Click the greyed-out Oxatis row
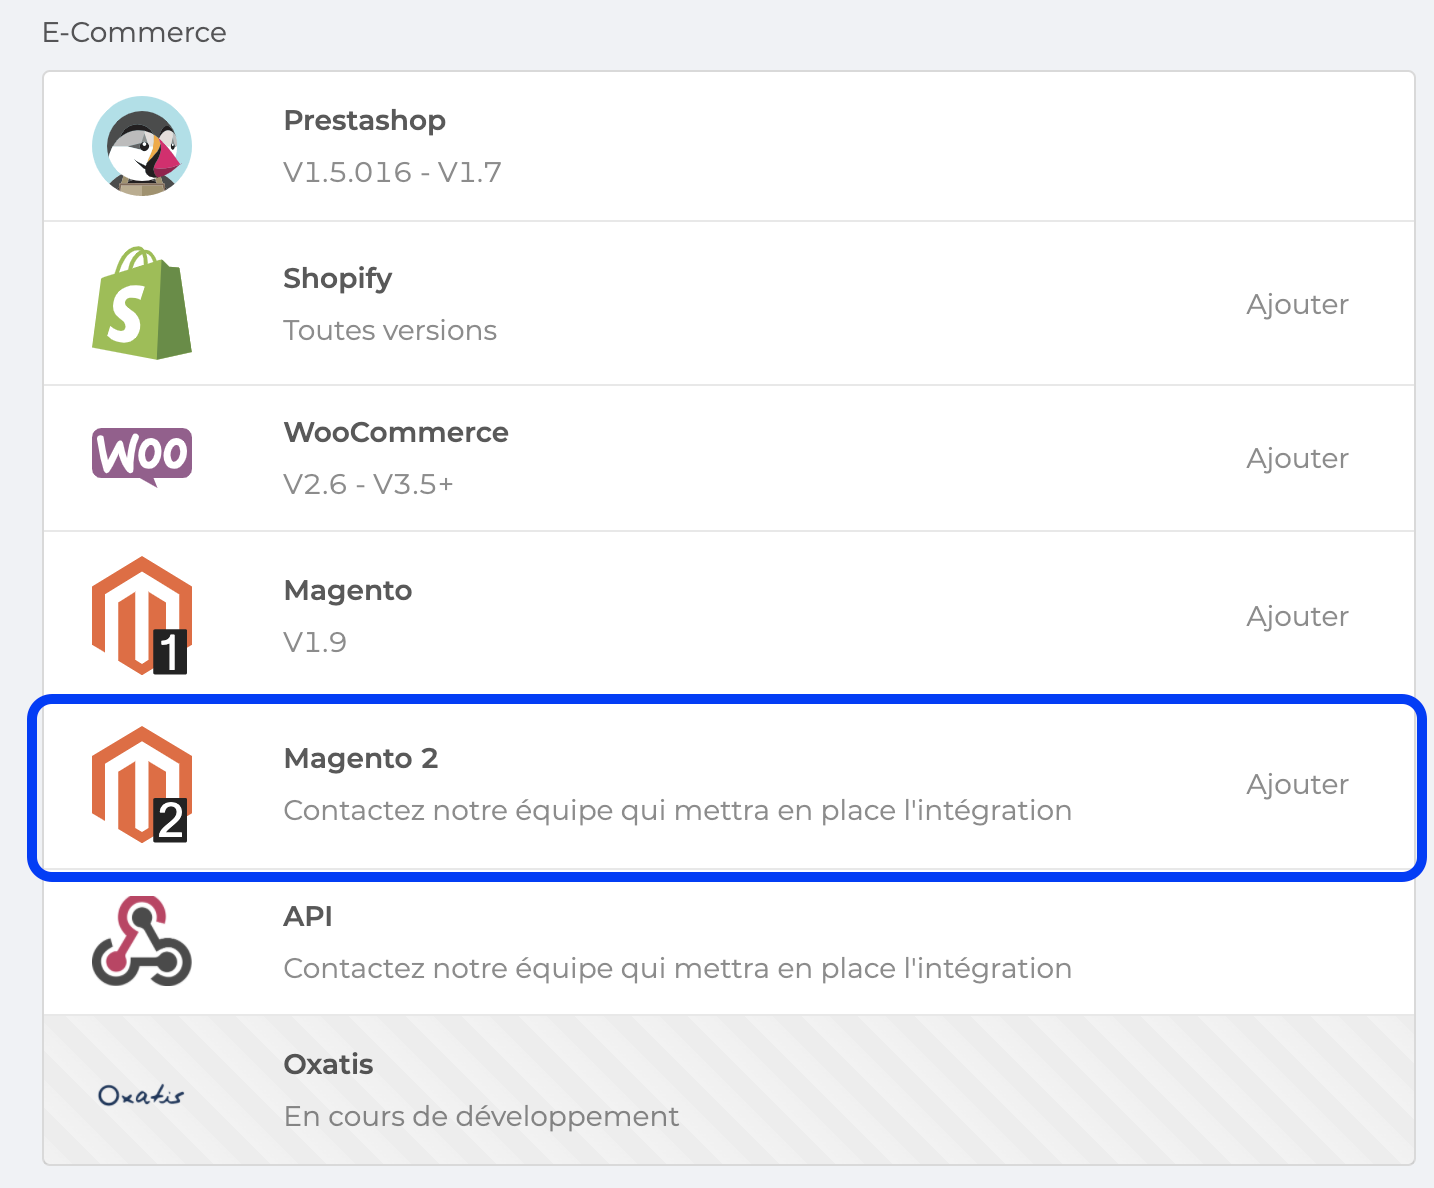The width and height of the screenshot is (1434, 1188). pyautogui.click(x=700, y=1090)
